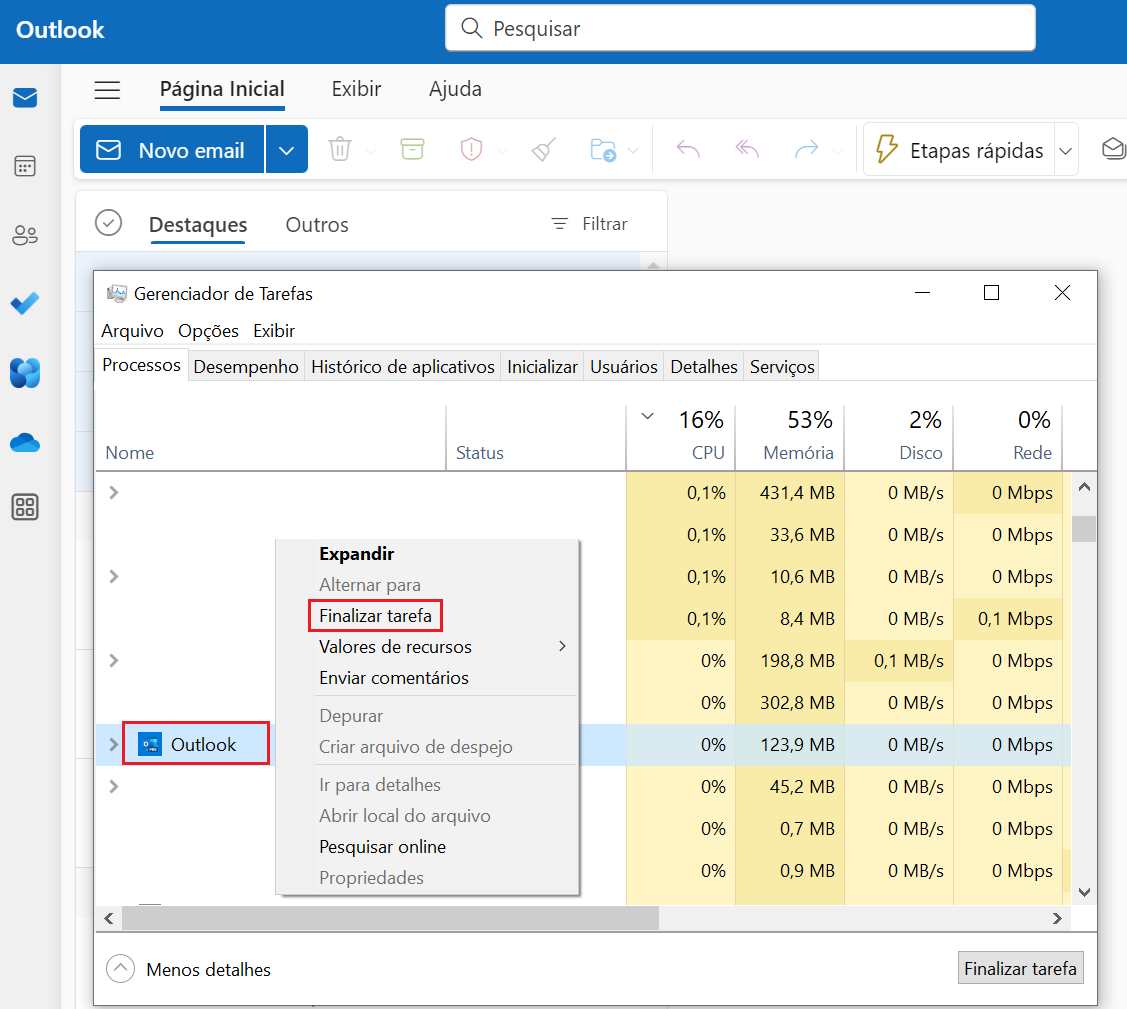Viewport: 1127px width, 1009px height.
Task: Open the Novo email dropdown arrow
Action: tap(286, 149)
